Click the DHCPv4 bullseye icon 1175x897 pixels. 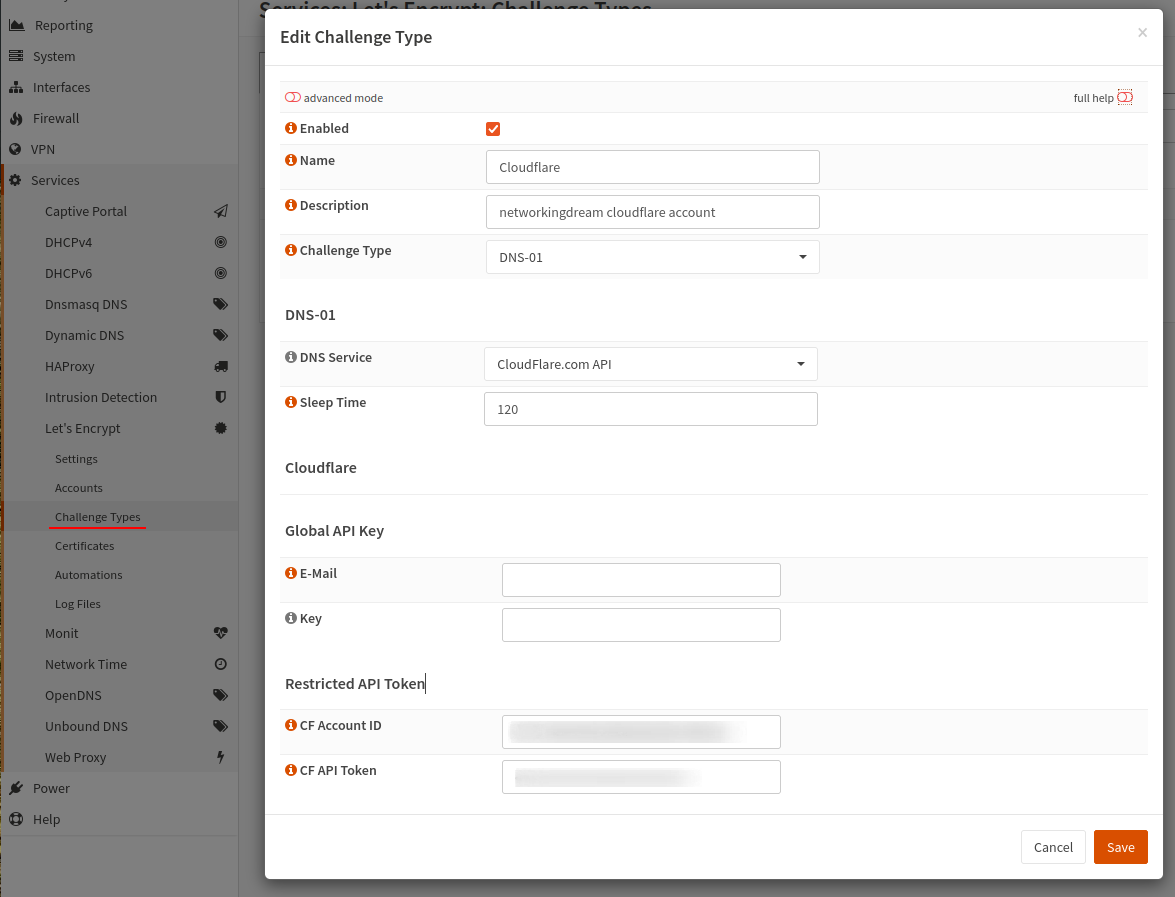tap(220, 242)
